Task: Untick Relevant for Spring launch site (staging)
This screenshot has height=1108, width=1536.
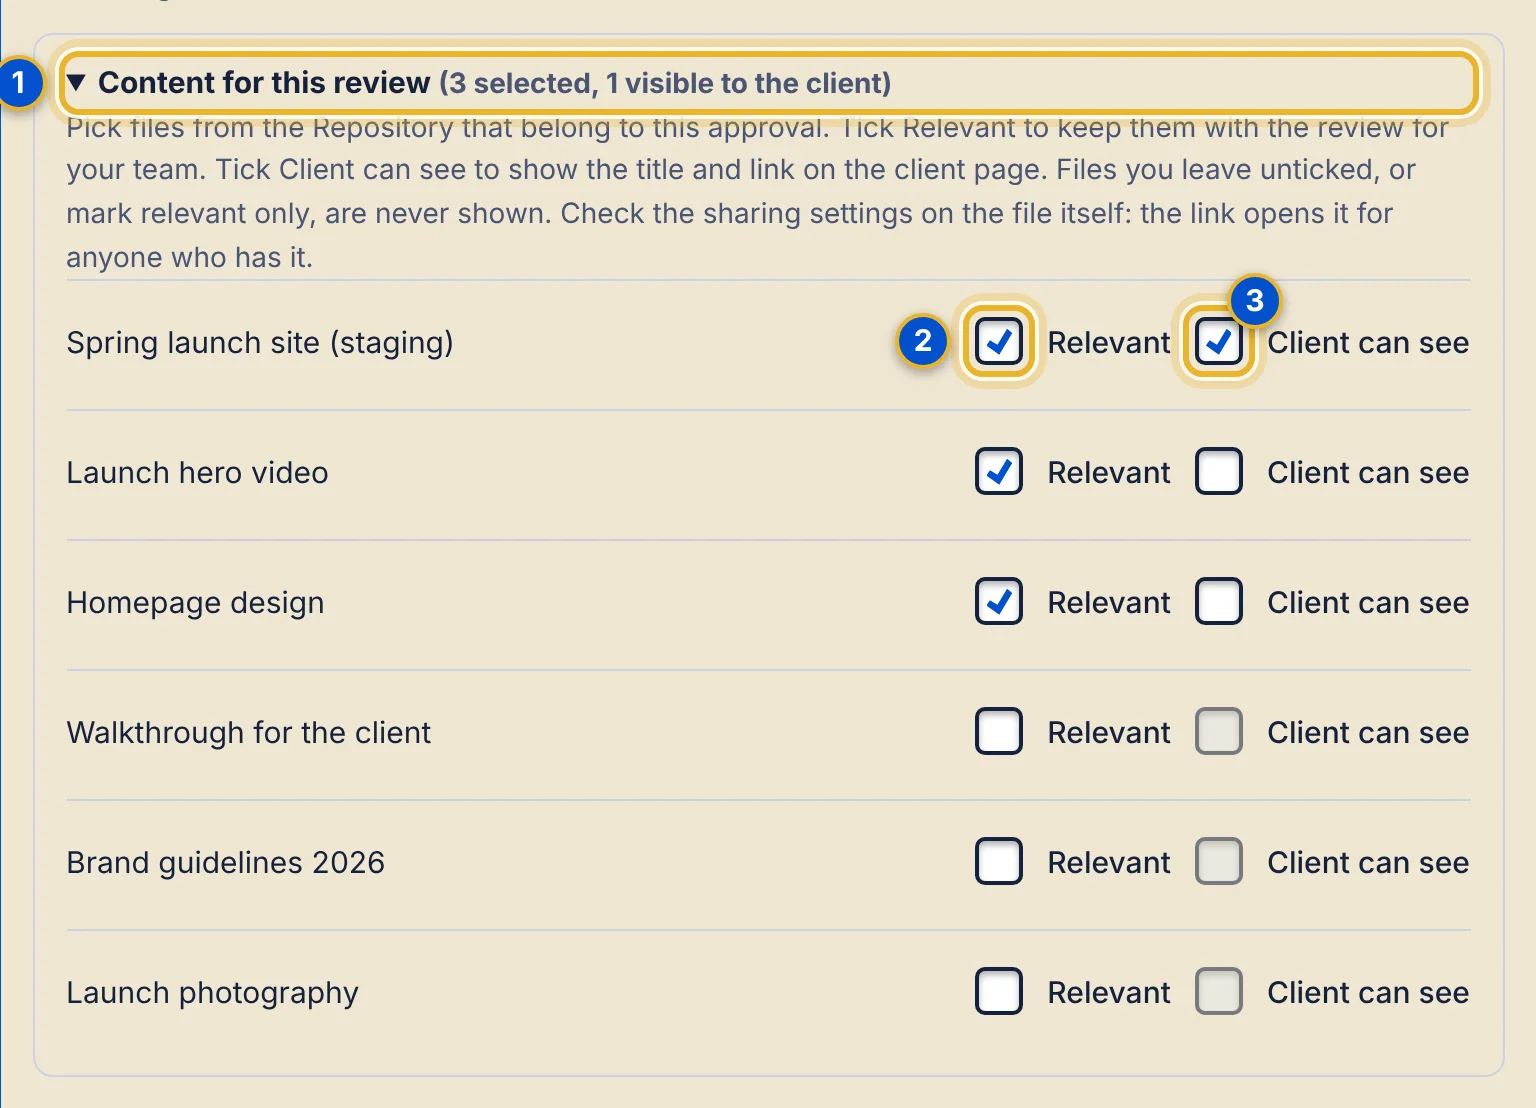Action: (999, 342)
